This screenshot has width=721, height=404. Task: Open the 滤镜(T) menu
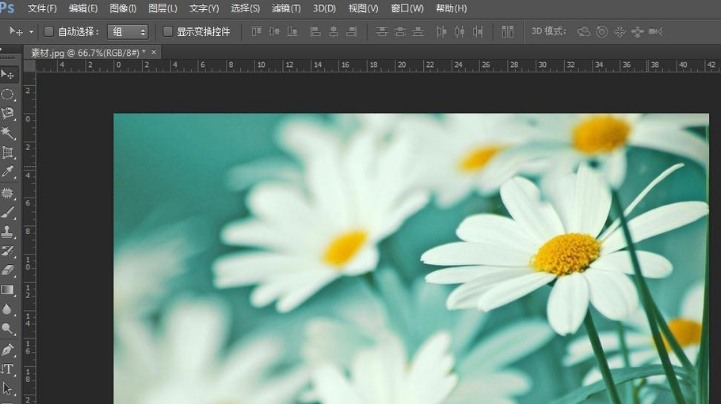click(286, 8)
